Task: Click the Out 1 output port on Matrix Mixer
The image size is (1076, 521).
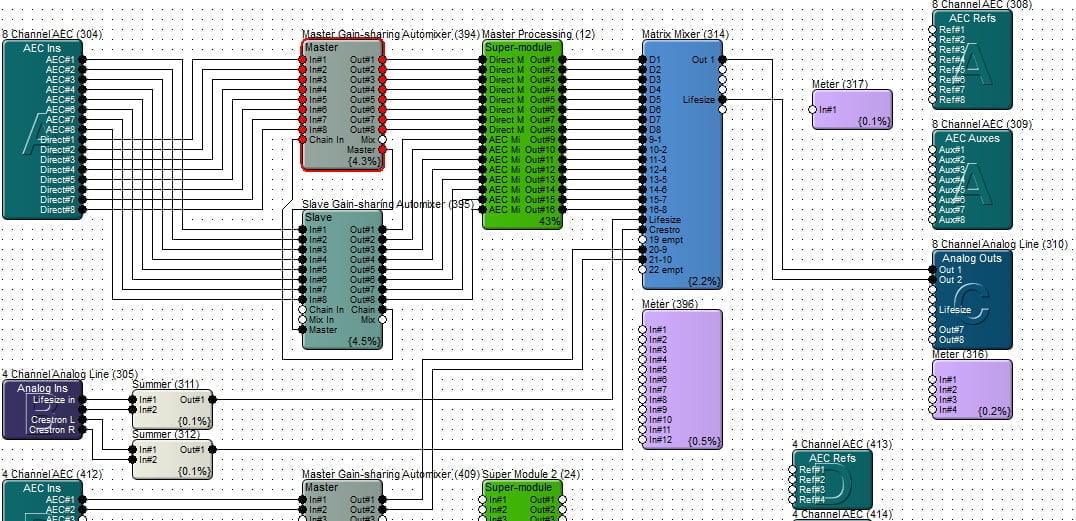Action: tap(722, 60)
